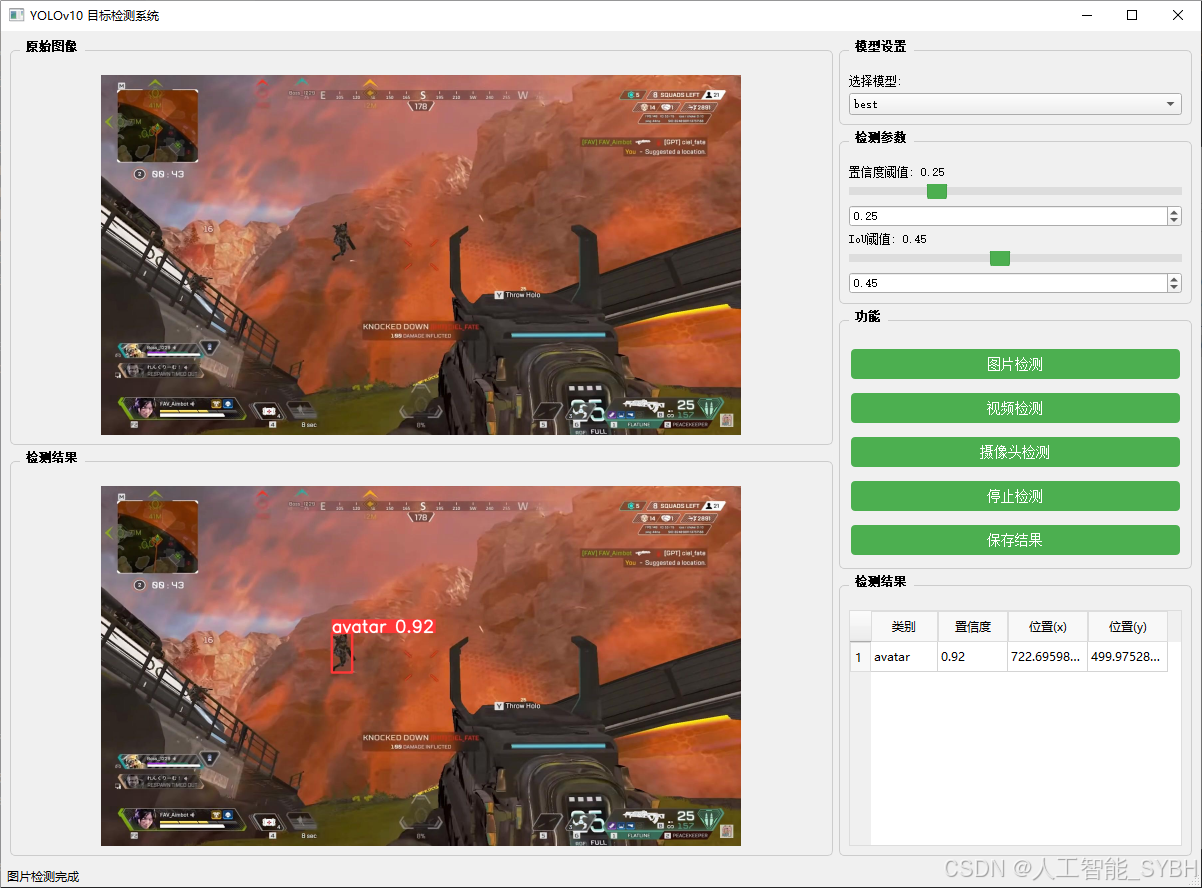This screenshot has height=888, width=1202.
Task: Increase IoU threshold with up arrow
Action: click(x=1174, y=278)
